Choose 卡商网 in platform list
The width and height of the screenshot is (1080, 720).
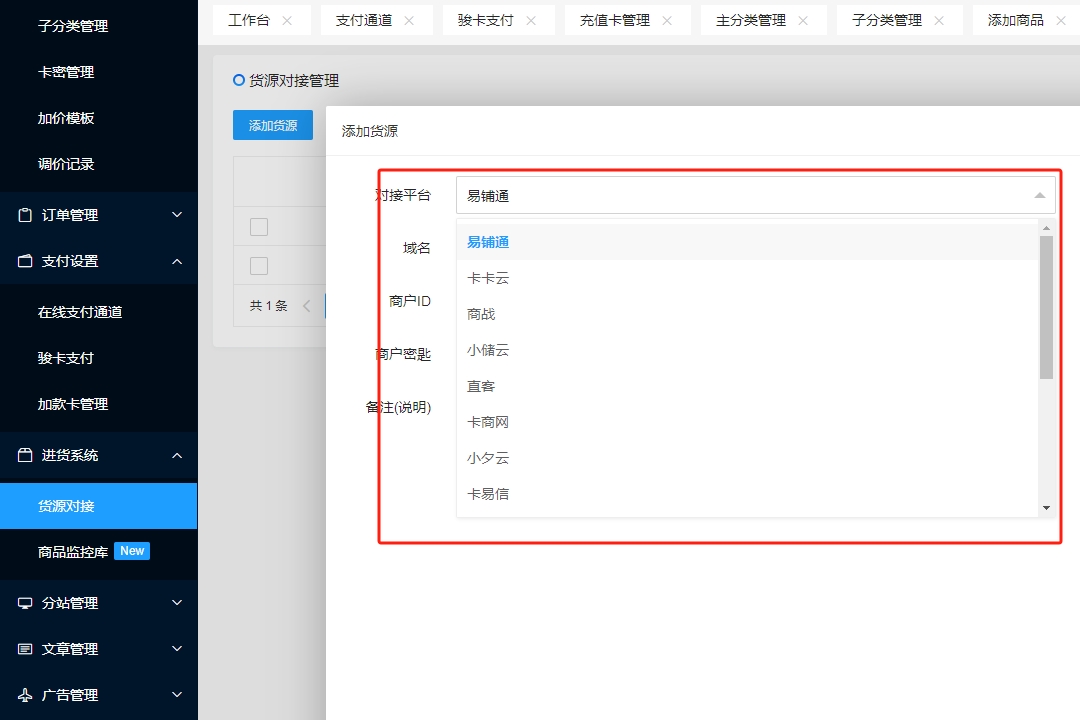(x=747, y=422)
